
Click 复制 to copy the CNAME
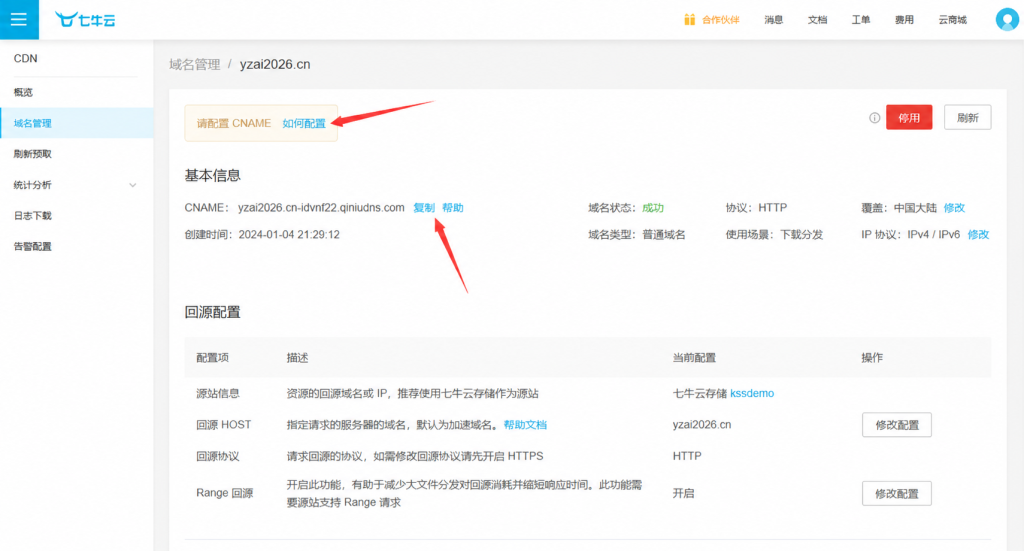tap(424, 208)
